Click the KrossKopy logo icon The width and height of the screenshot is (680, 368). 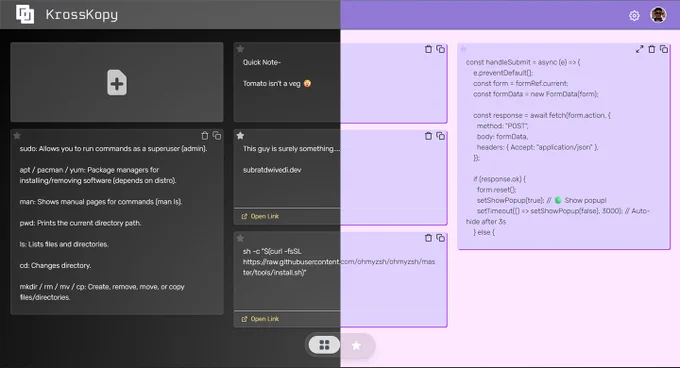tap(25, 14)
